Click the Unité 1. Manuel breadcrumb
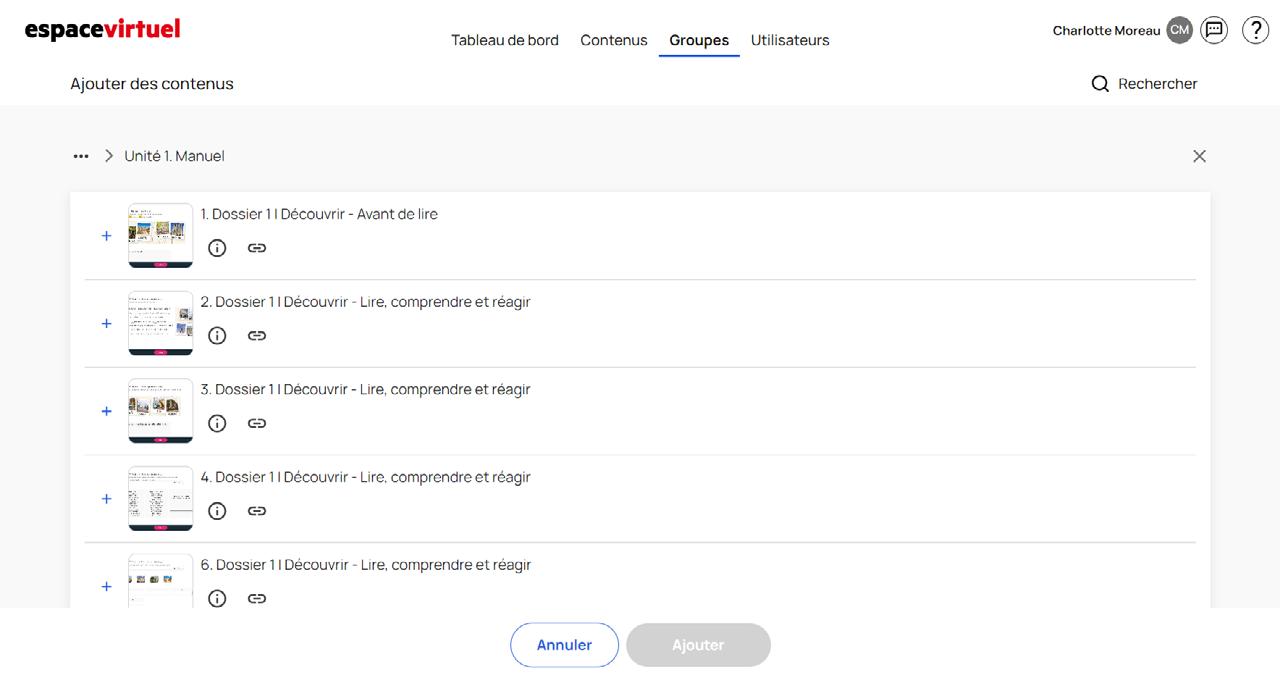 point(174,156)
